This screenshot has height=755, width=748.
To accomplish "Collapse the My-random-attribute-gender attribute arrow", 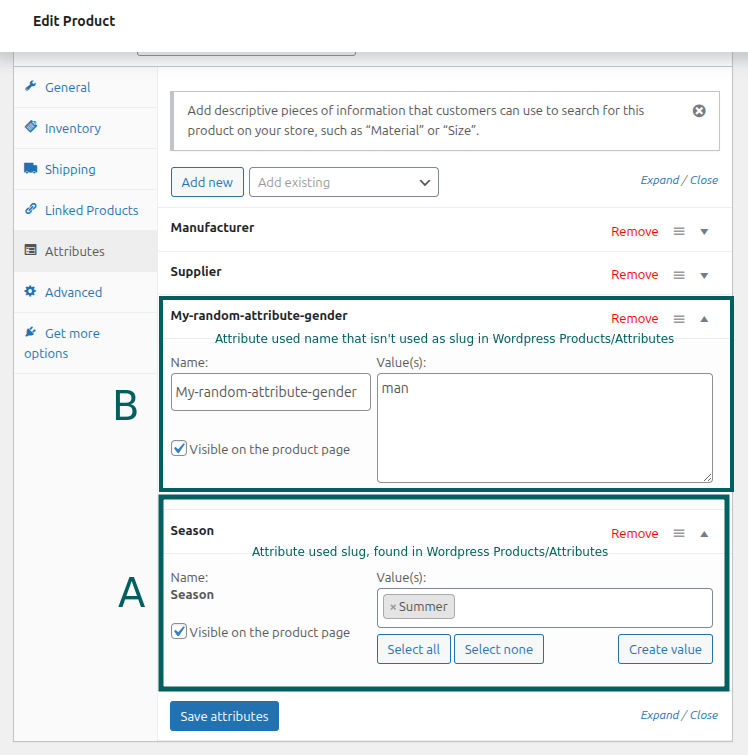I will pos(704,319).
